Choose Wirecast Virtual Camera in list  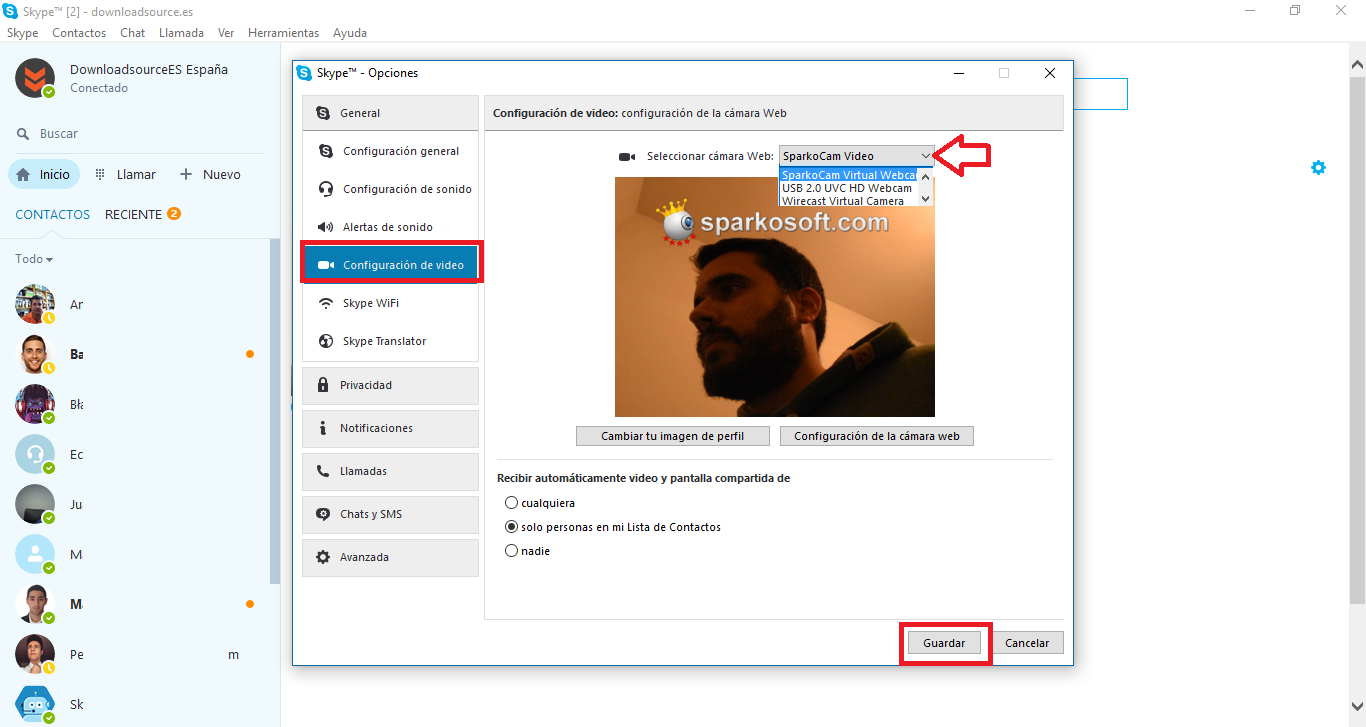(849, 201)
